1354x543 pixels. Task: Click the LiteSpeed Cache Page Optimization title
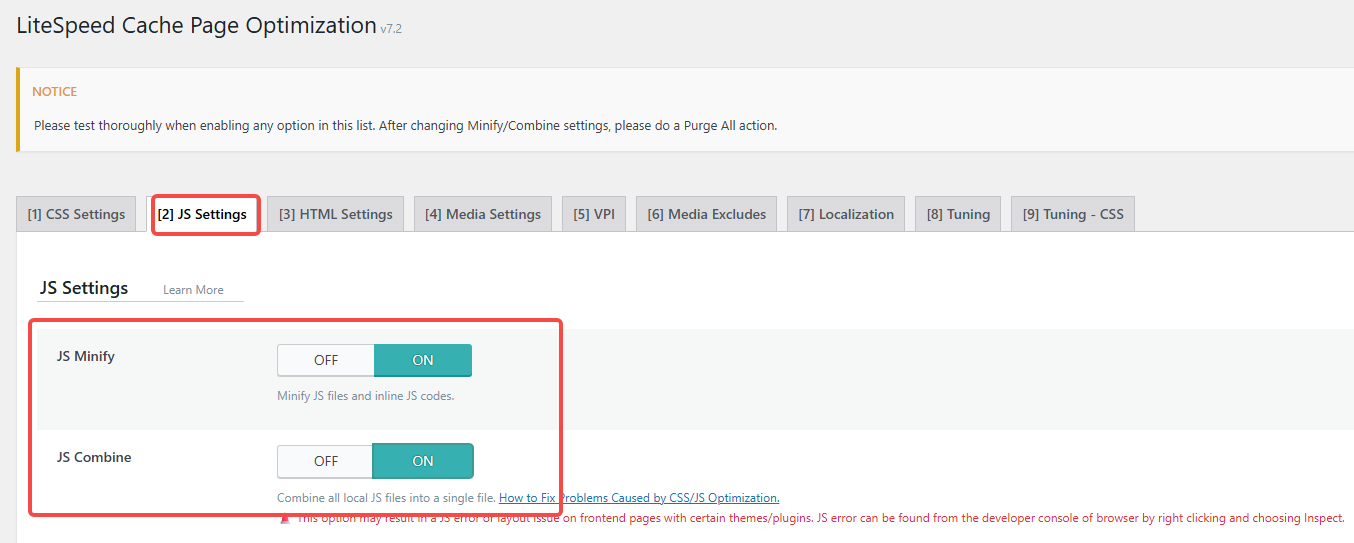[x=197, y=26]
